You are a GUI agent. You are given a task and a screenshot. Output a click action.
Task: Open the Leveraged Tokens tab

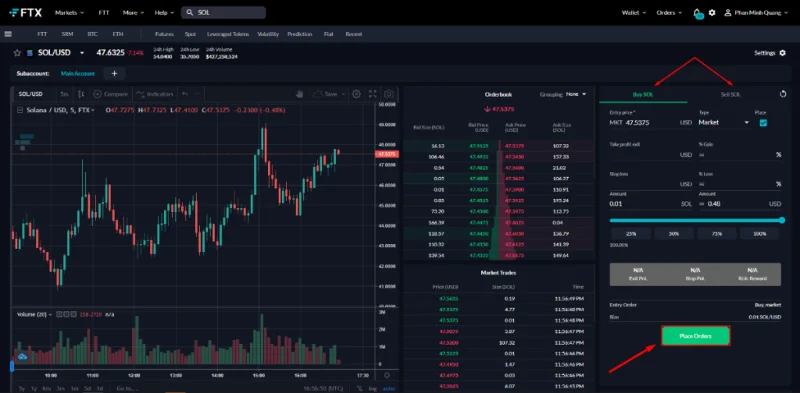coord(228,34)
